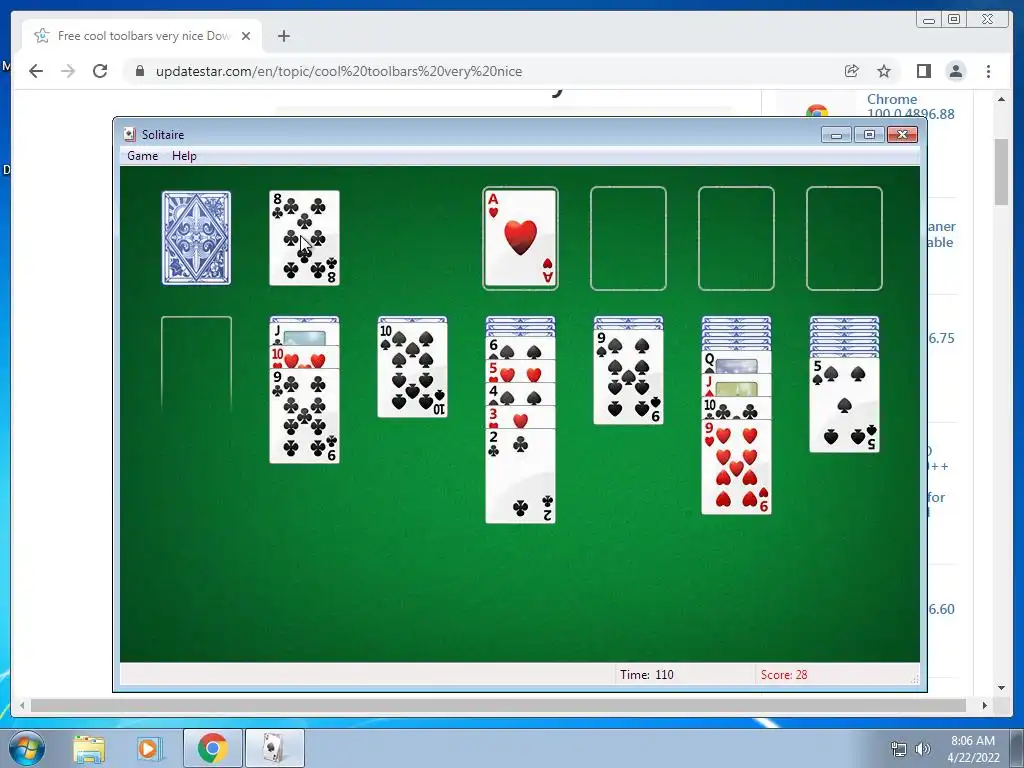The height and width of the screenshot is (768, 1024).
Task: Click the page's vertical scrollbar thumb
Action: click(x=1001, y=172)
